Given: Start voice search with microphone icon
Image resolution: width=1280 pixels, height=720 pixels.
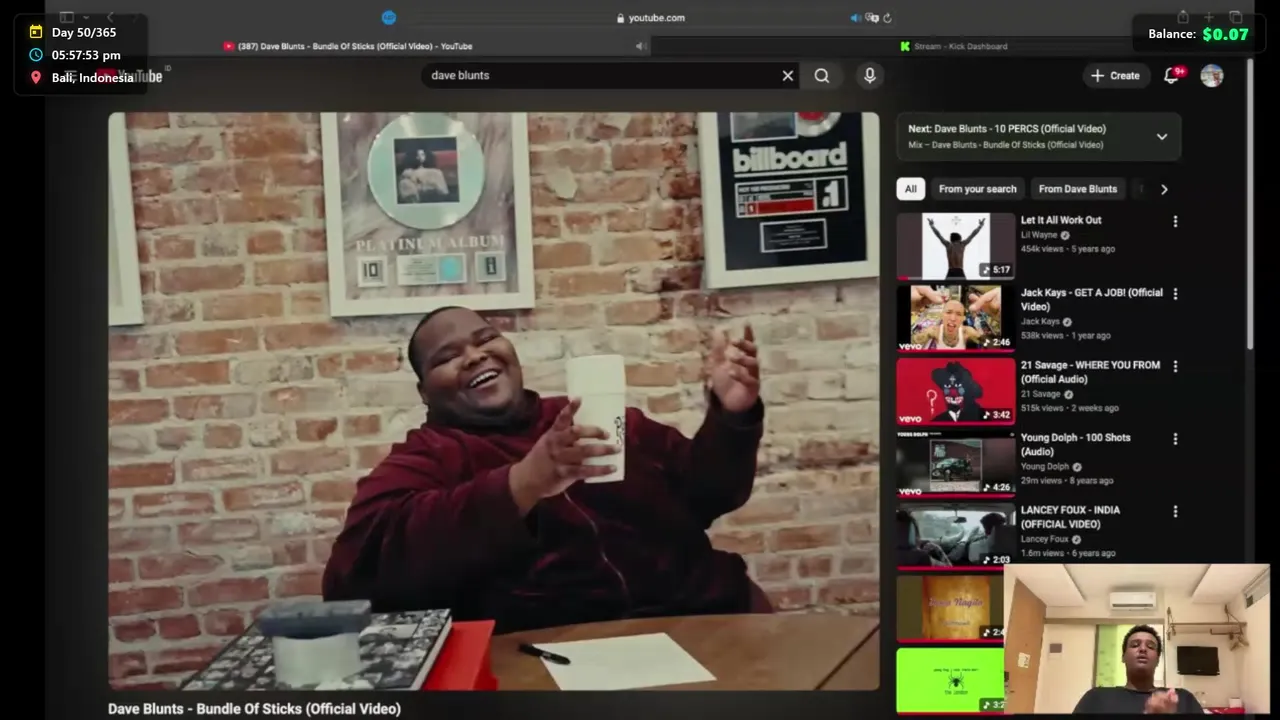Looking at the screenshot, I should [x=870, y=75].
